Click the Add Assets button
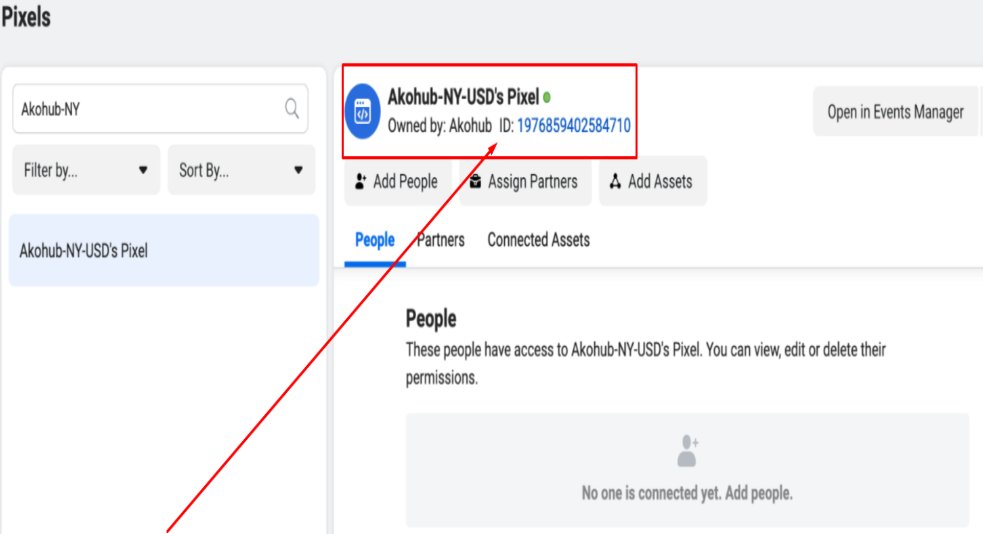 [x=653, y=181]
